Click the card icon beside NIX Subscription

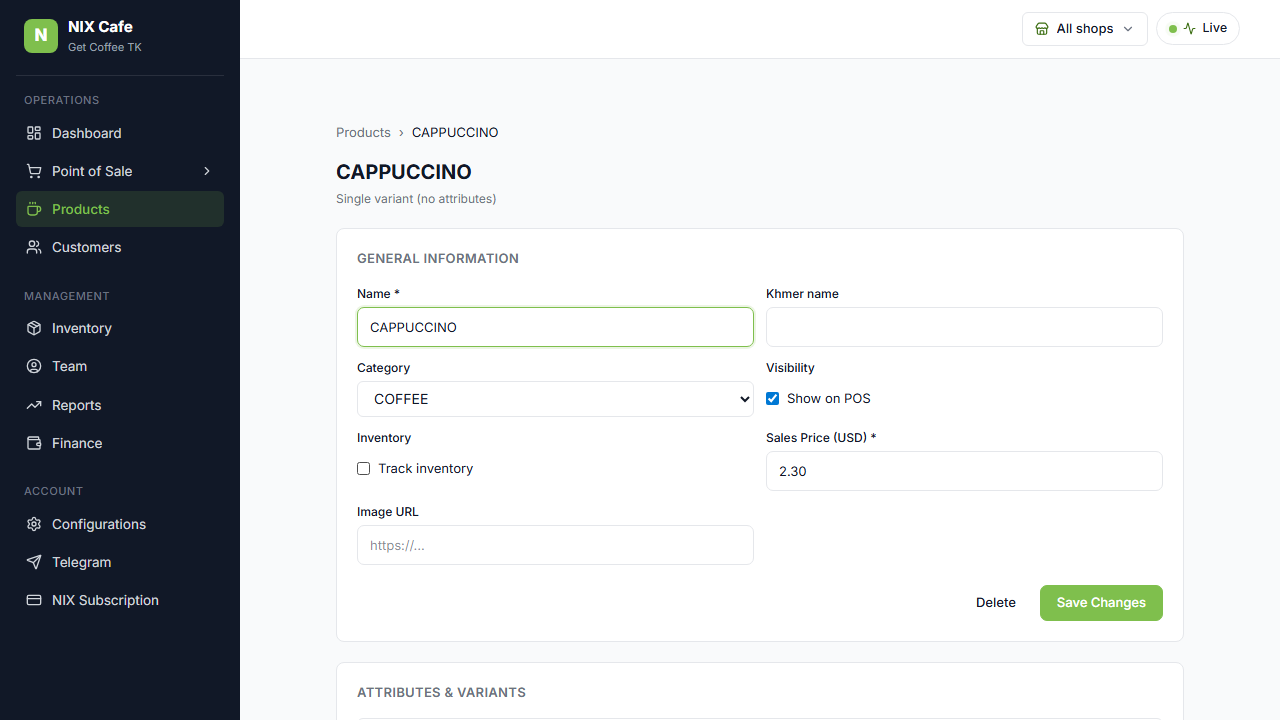coord(34,600)
